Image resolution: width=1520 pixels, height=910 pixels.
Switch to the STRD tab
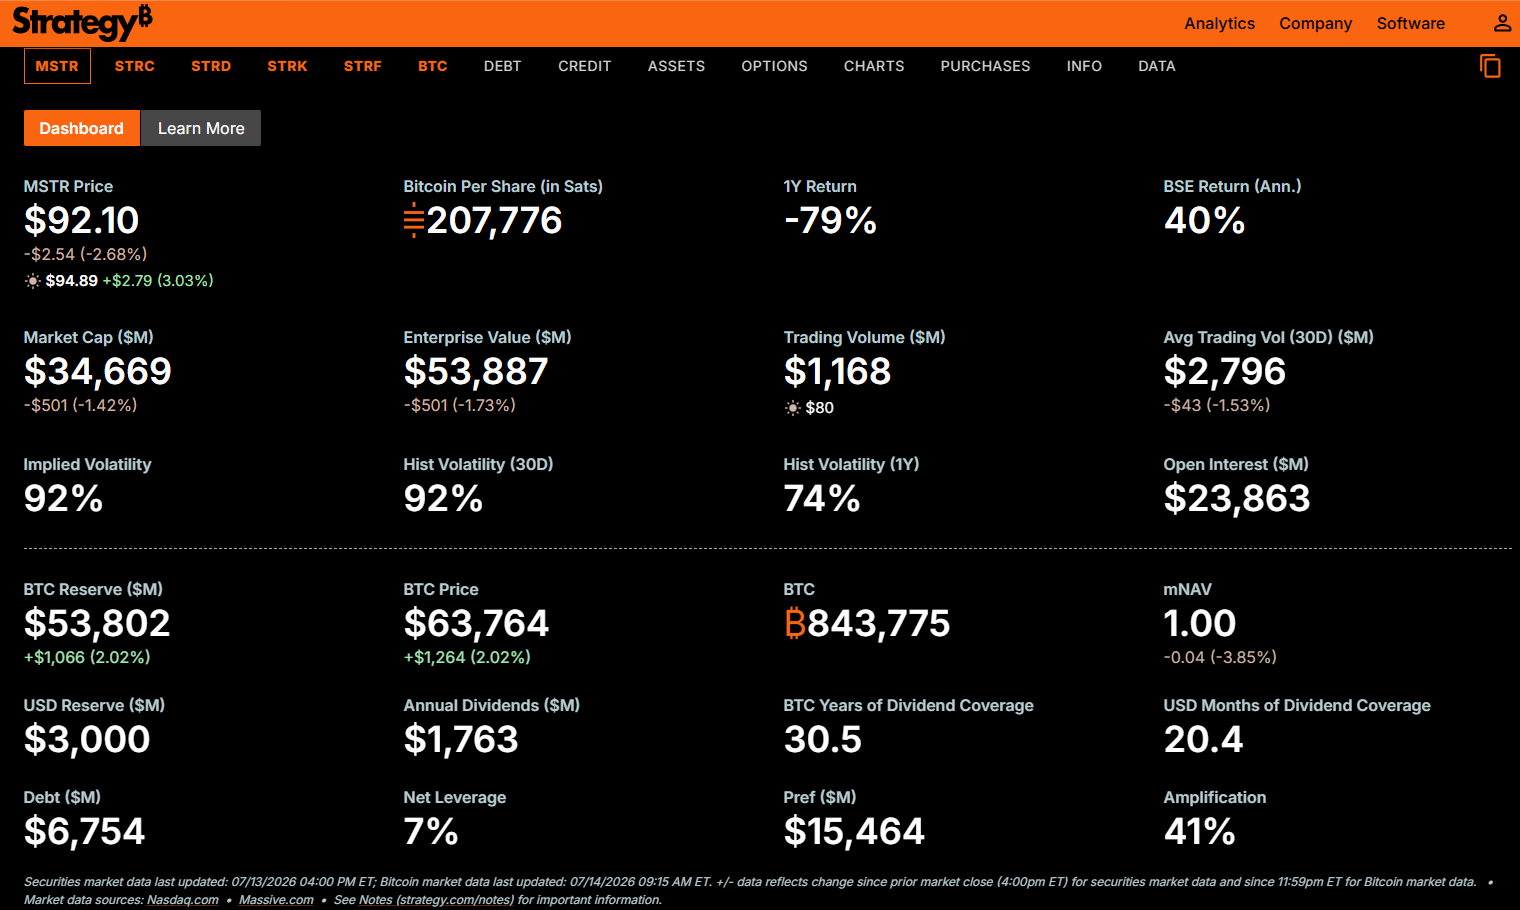[x=211, y=66]
